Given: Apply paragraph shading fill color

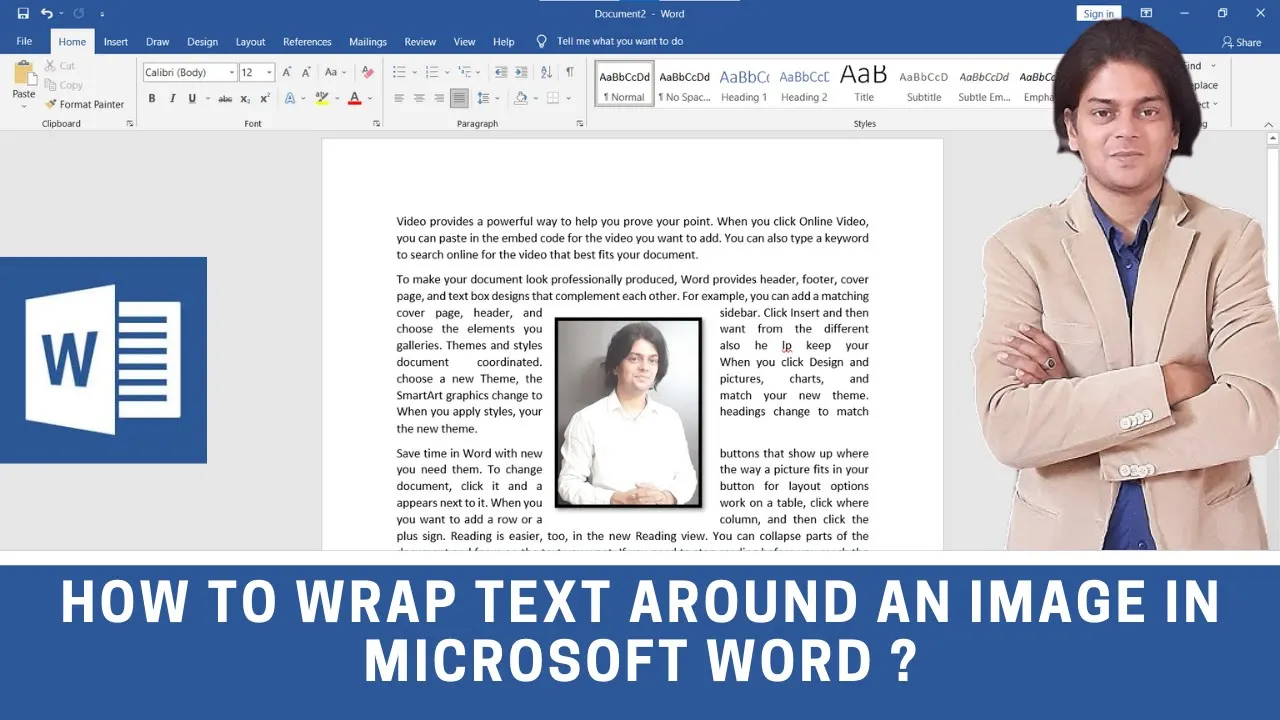Looking at the screenshot, I should click(520, 98).
